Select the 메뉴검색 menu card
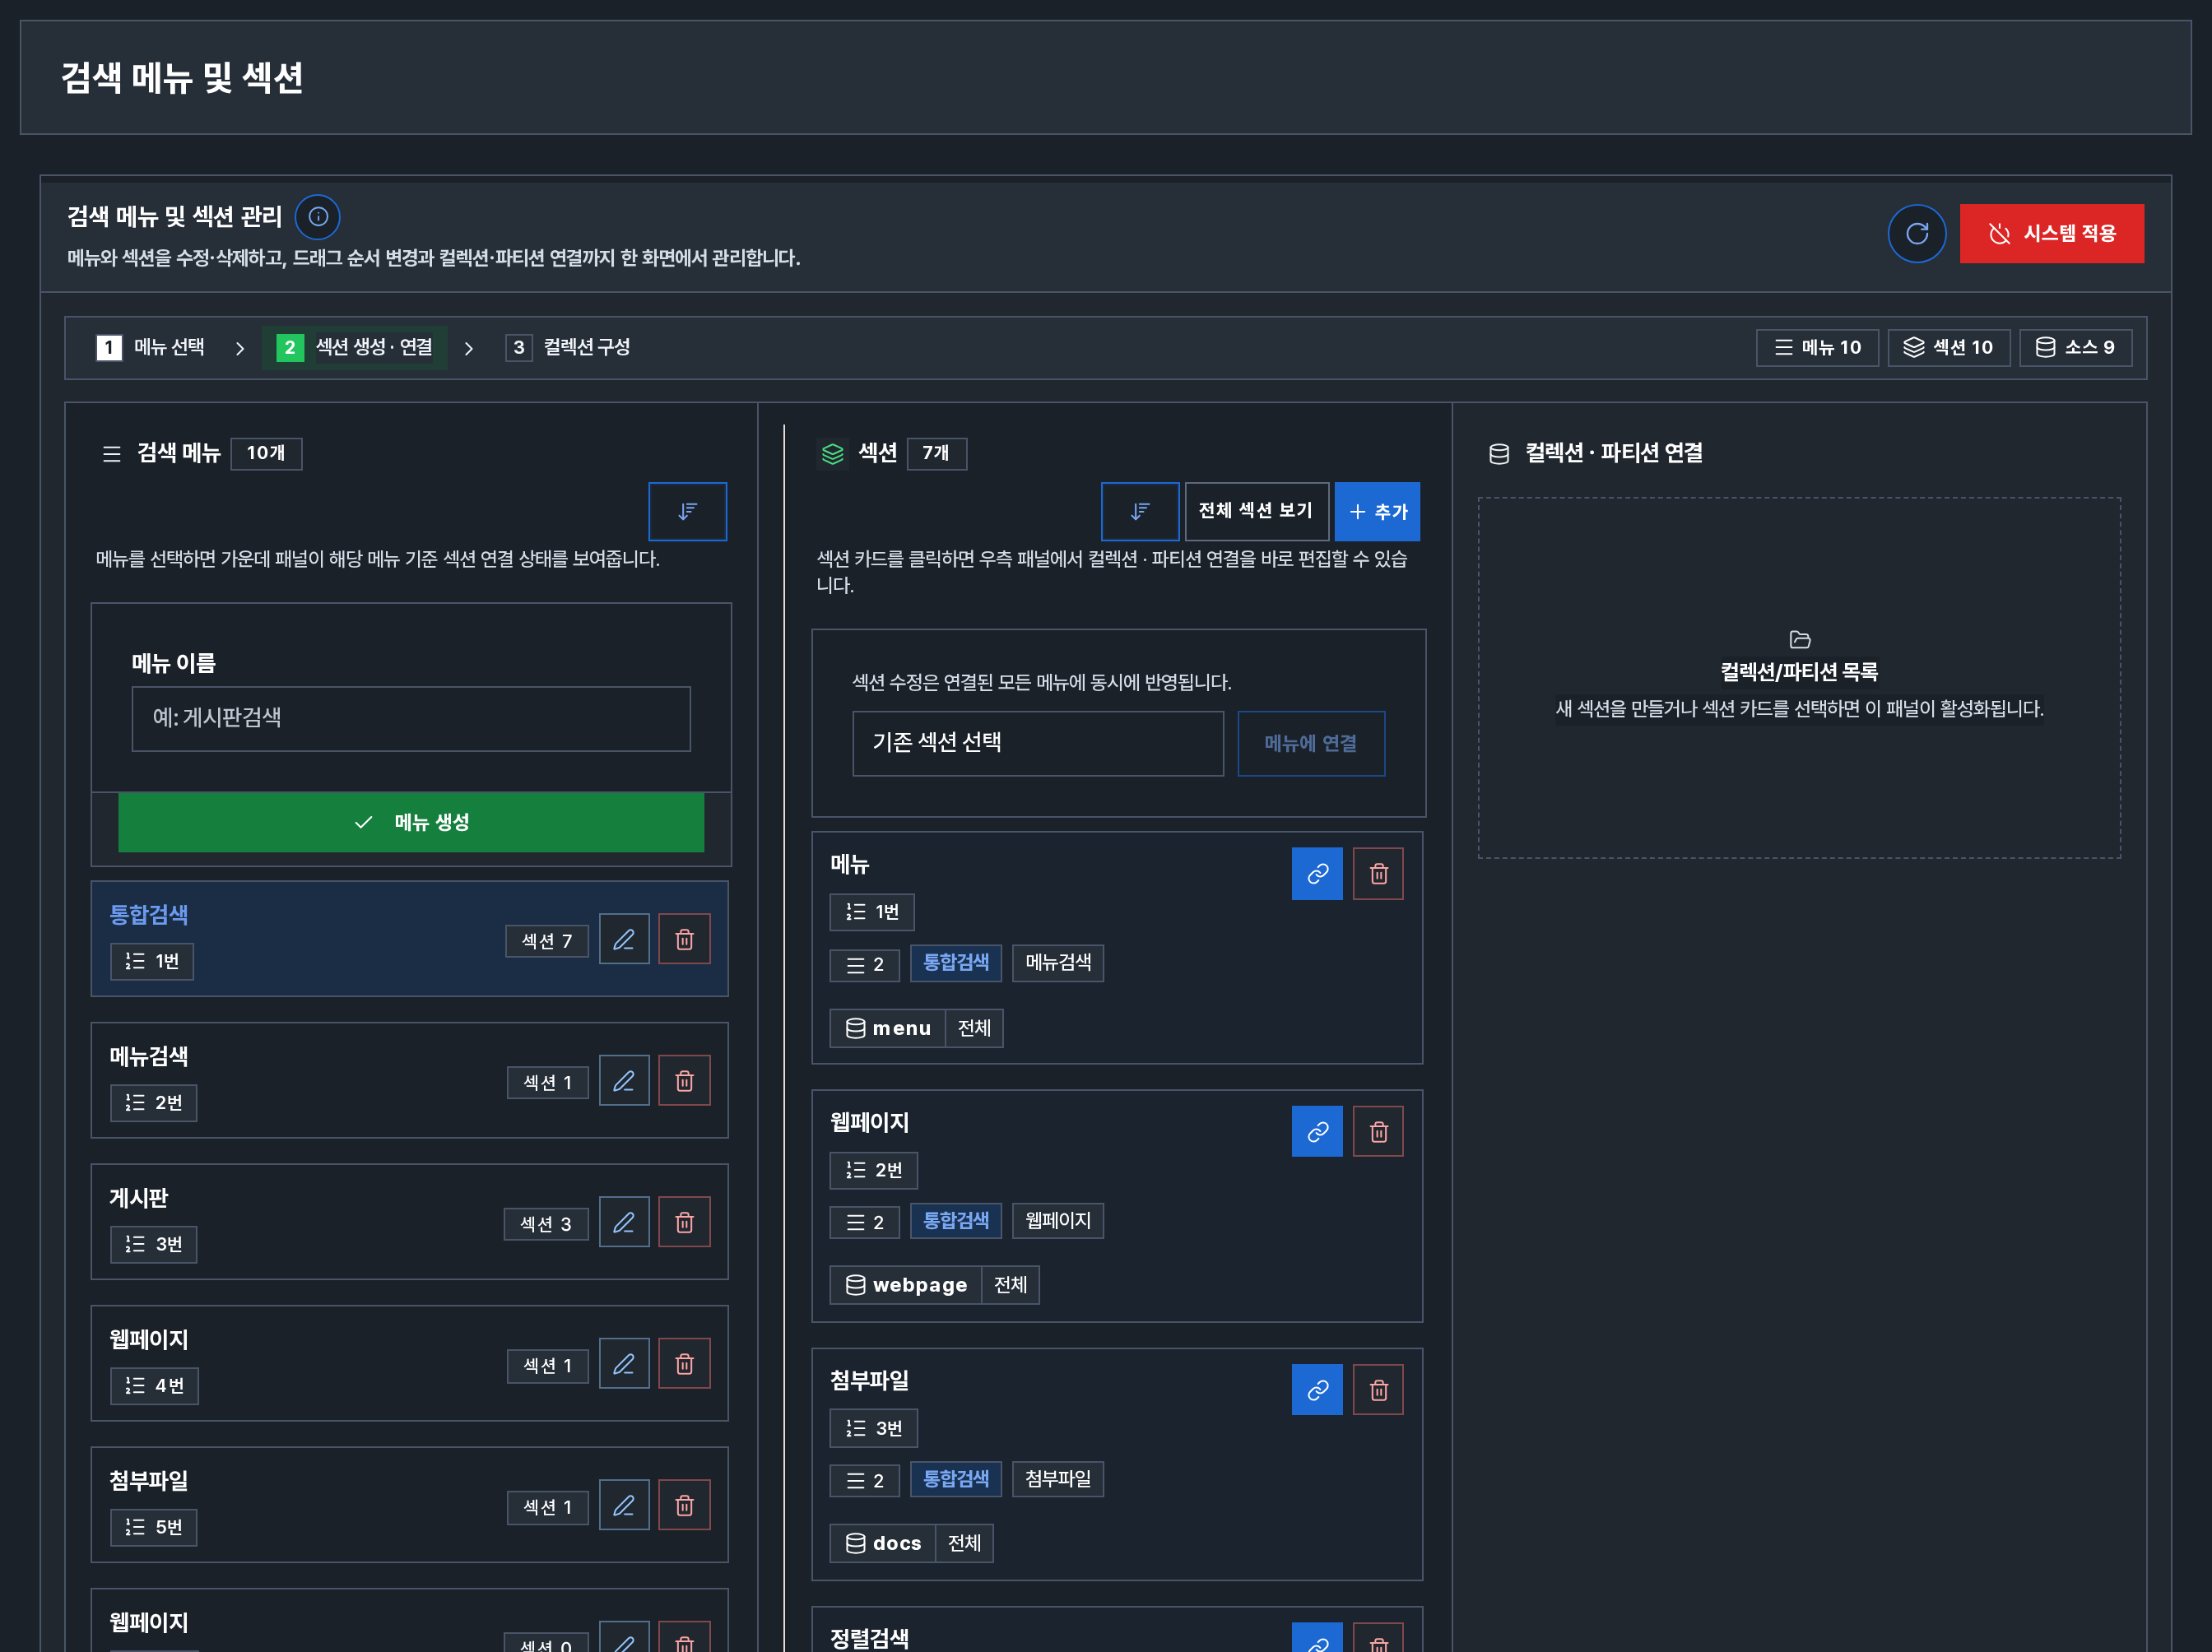 [409, 1080]
